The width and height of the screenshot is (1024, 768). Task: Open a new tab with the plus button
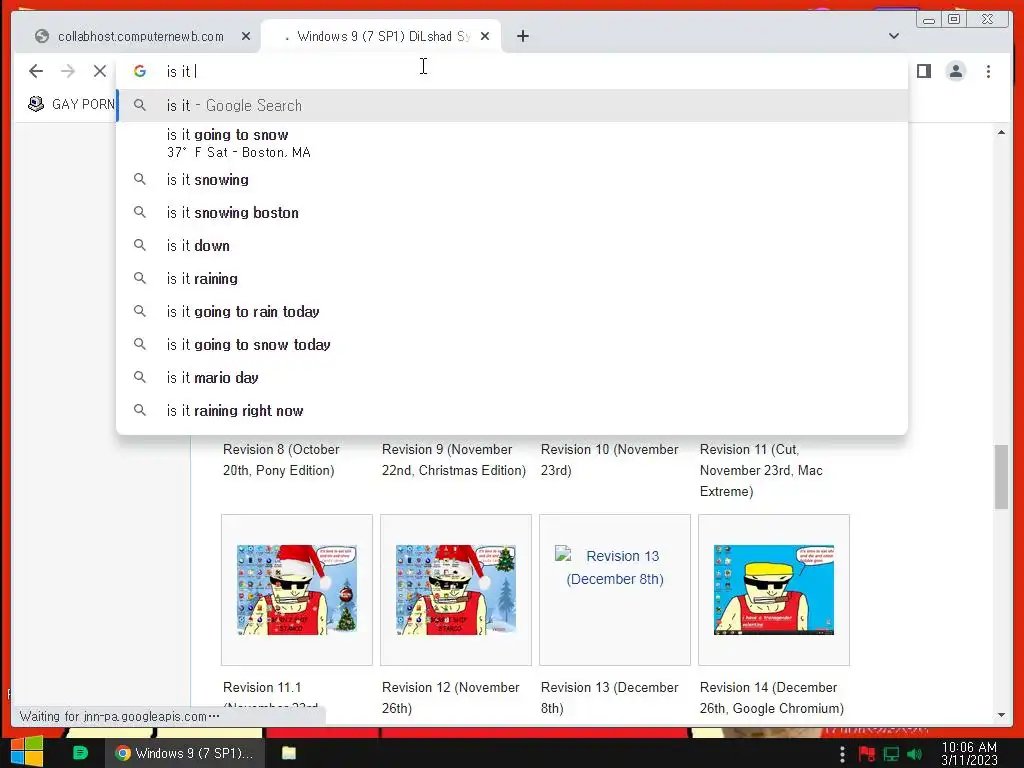pyautogui.click(x=522, y=37)
